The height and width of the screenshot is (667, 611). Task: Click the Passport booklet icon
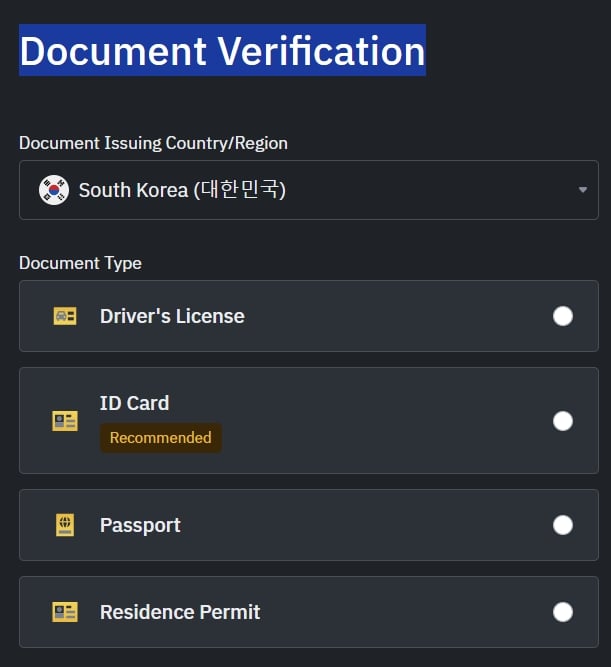click(65, 525)
